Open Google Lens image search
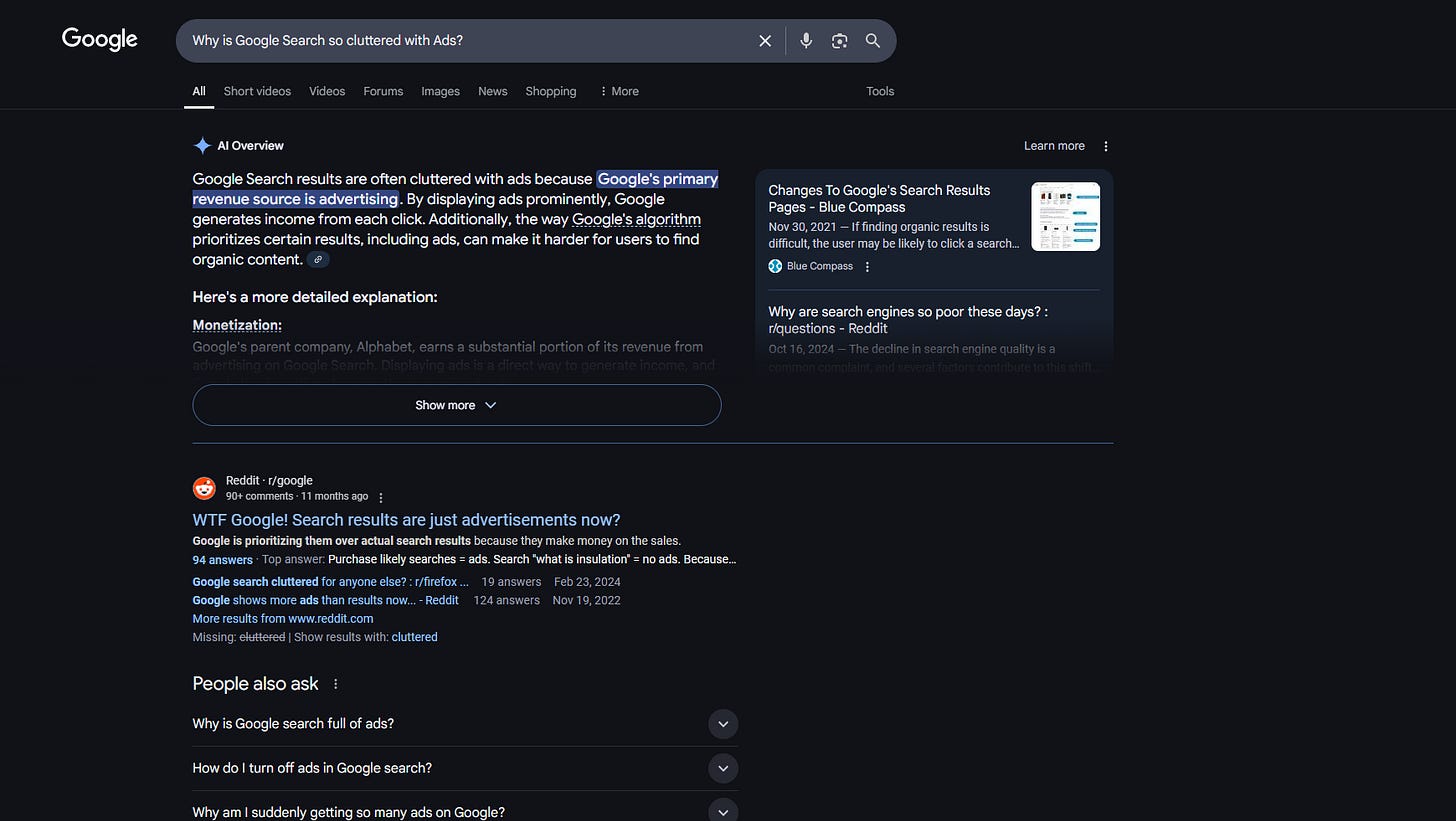Screen dimensions: 1456x821 (x=839, y=41)
